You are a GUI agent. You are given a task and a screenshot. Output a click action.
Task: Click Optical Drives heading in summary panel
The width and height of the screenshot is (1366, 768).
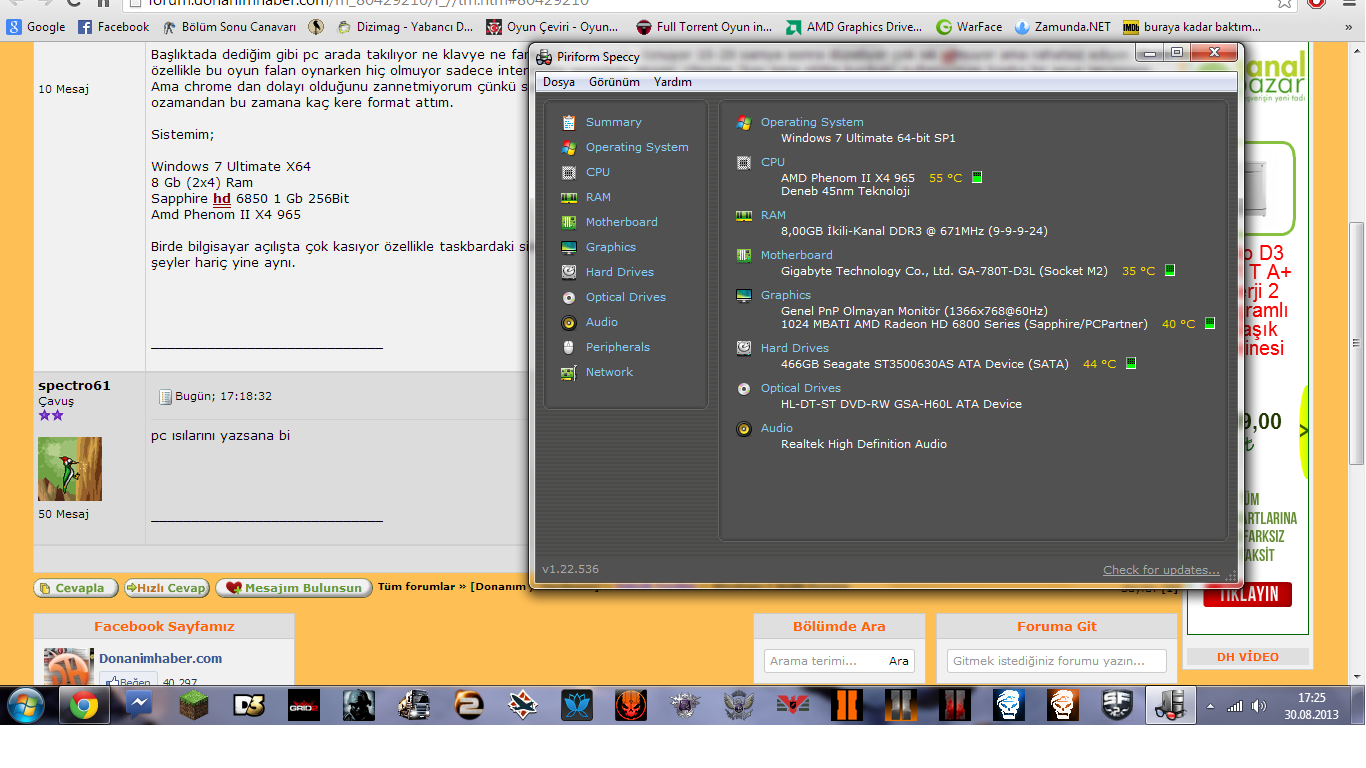pyautogui.click(x=801, y=388)
